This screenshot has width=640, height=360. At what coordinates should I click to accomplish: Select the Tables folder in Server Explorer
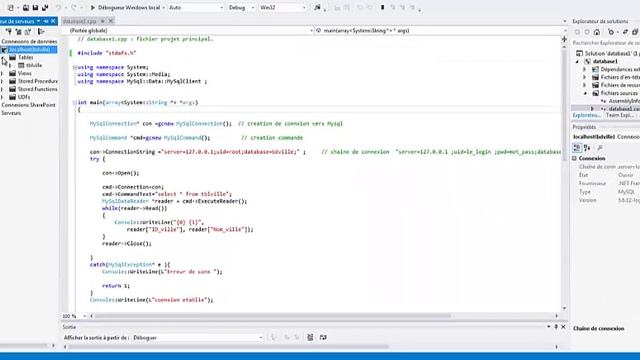pos(26,58)
